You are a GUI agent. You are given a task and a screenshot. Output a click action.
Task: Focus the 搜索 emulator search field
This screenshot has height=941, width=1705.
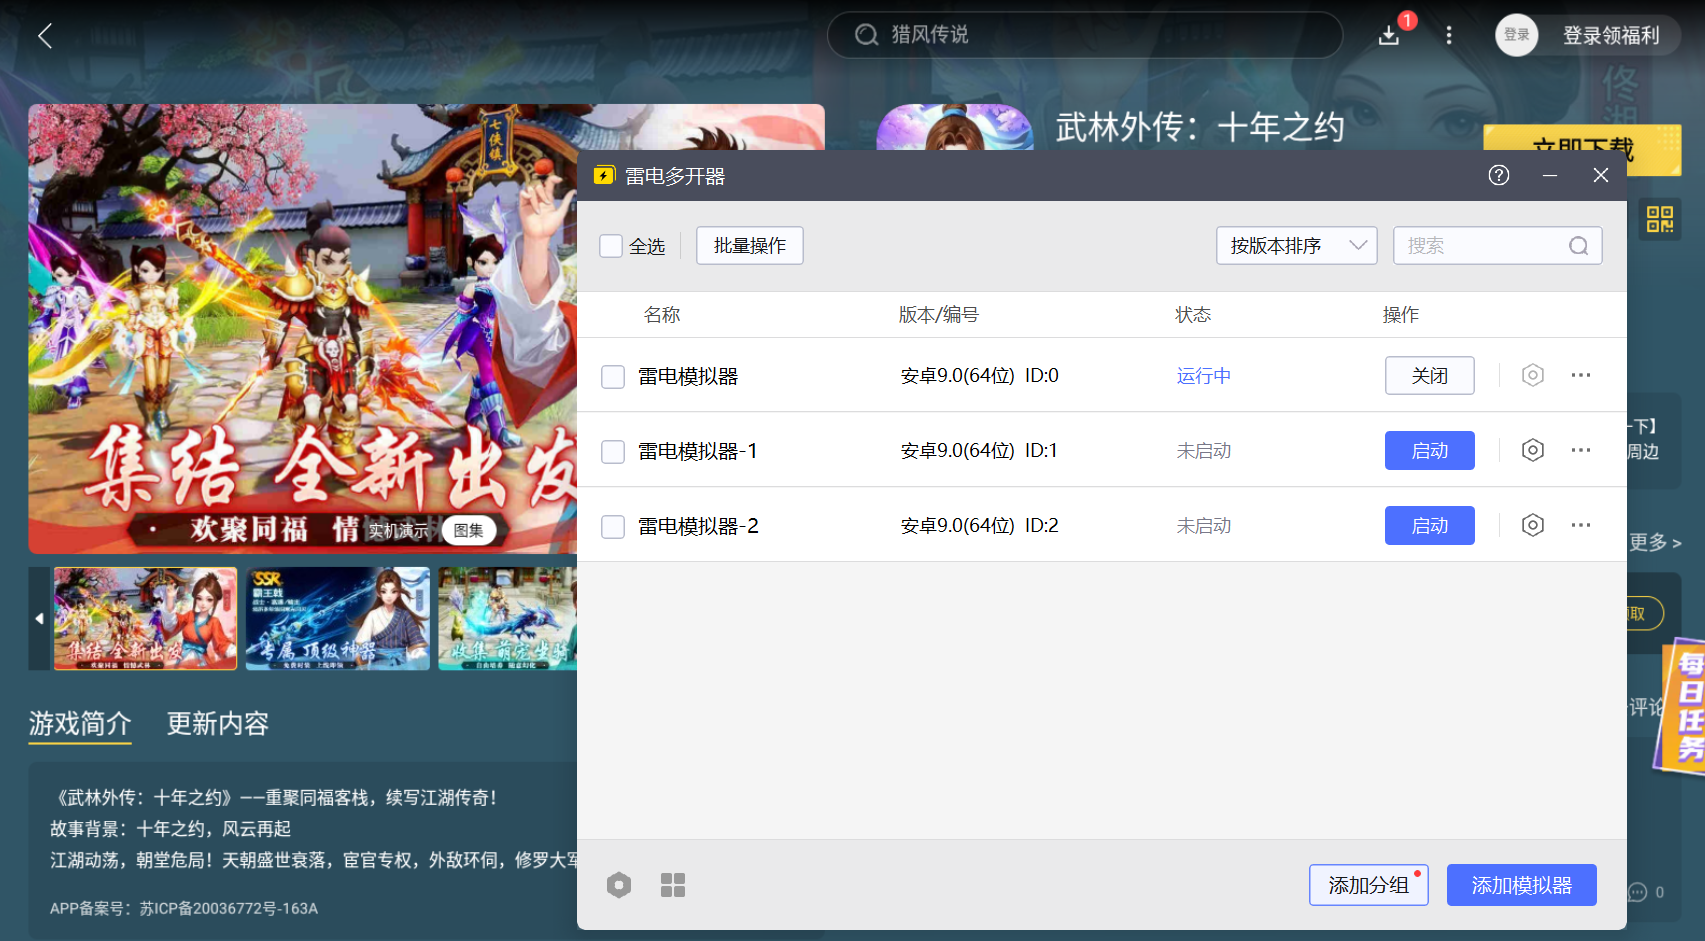[1497, 246]
